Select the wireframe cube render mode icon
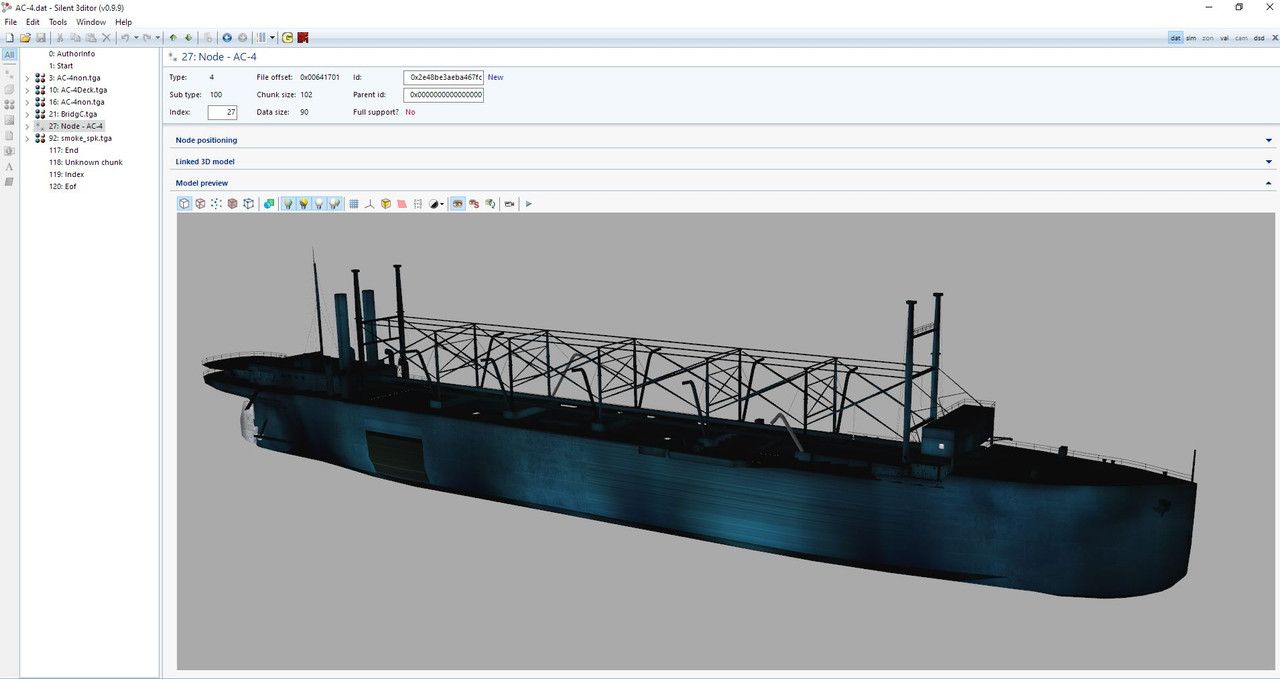The image size is (1280, 679). (200, 204)
